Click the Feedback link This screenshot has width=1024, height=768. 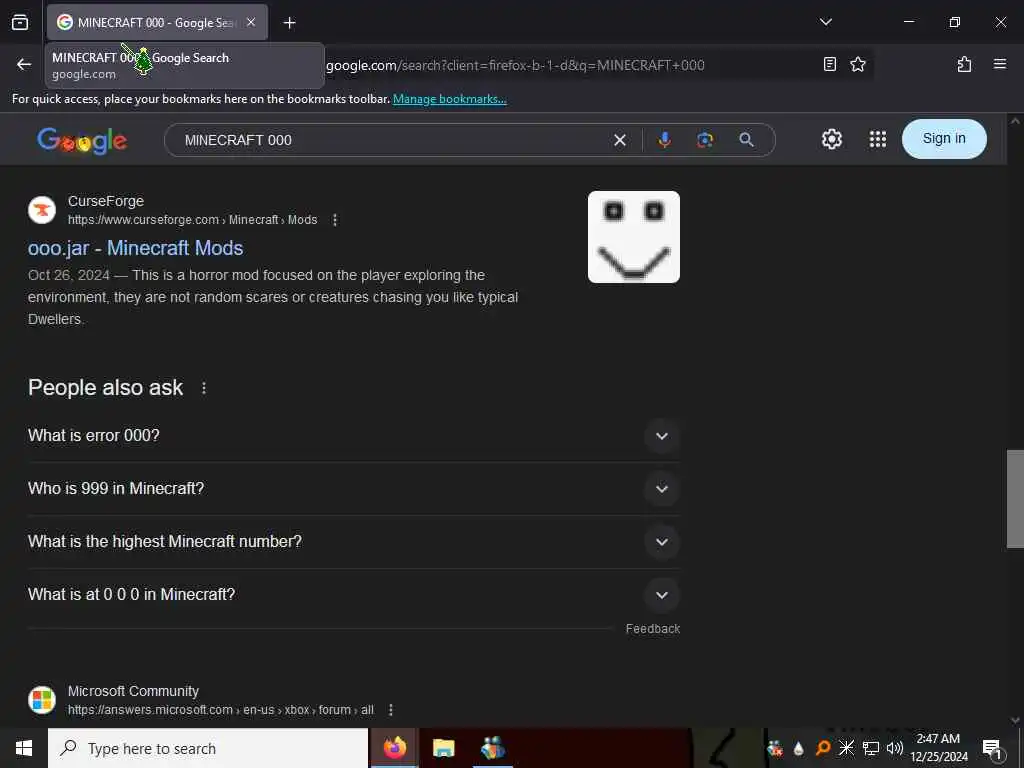(x=652, y=629)
